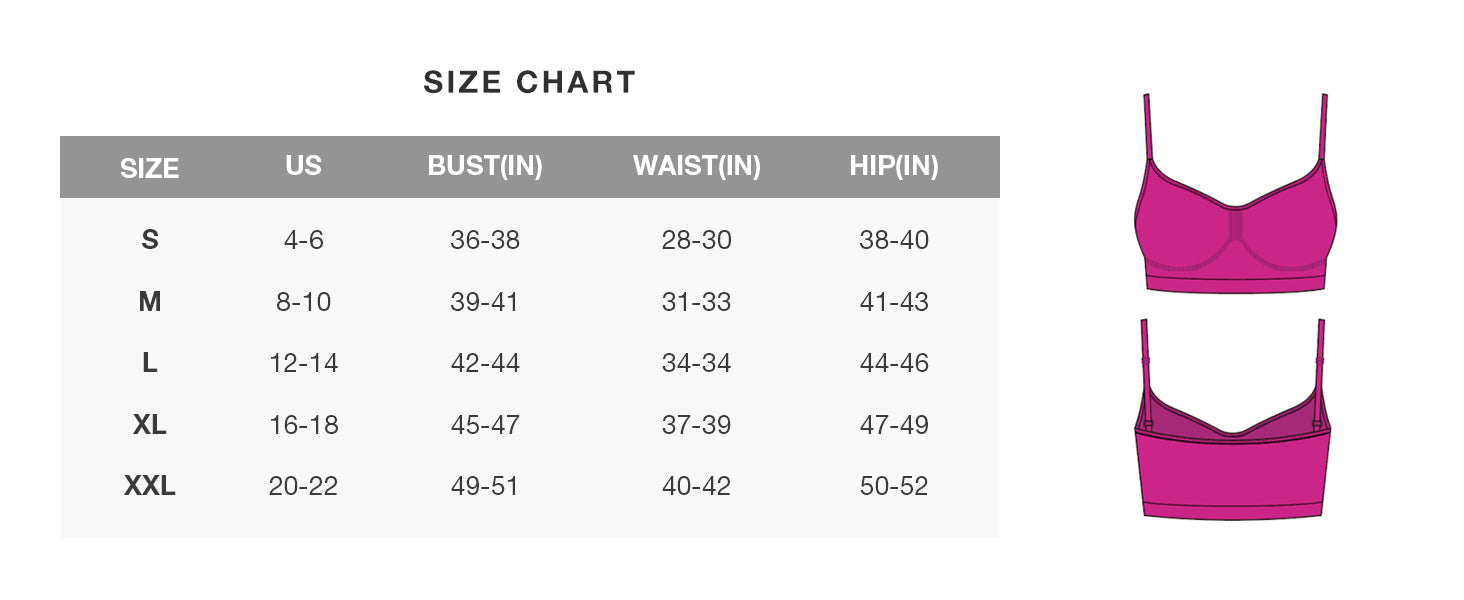Click hip value 38-40
The height and width of the screenshot is (600, 1464).
(894, 240)
